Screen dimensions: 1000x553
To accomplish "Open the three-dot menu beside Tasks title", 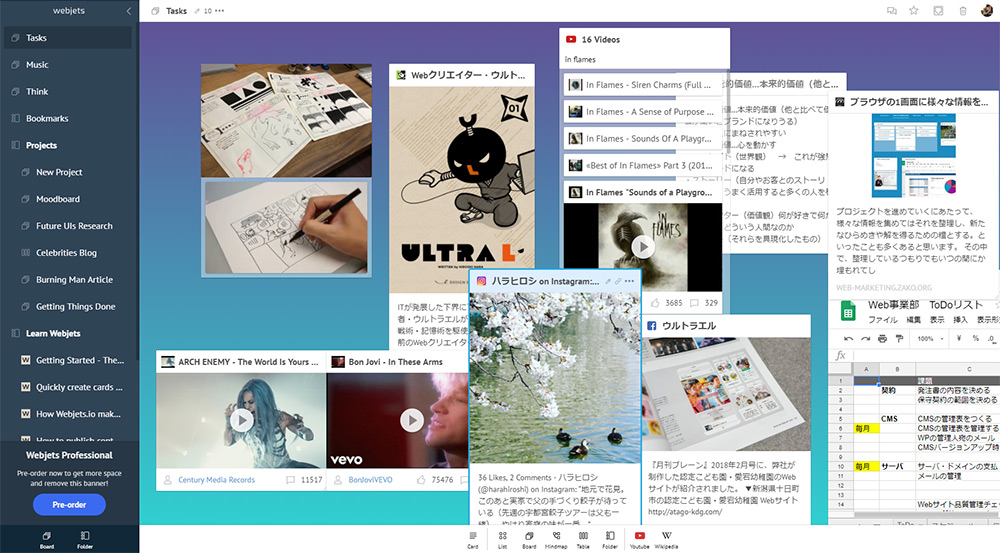I will pos(219,11).
